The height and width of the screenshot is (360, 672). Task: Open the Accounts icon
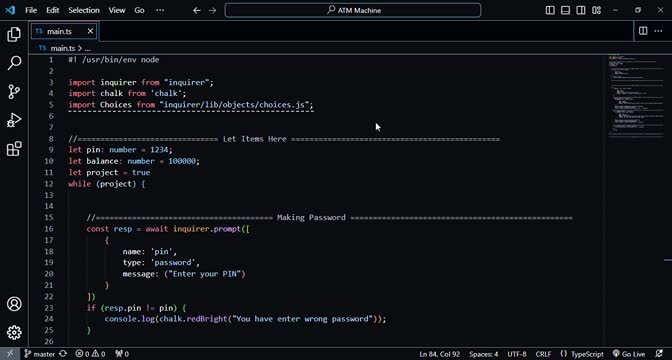click(x=14, y=304)
